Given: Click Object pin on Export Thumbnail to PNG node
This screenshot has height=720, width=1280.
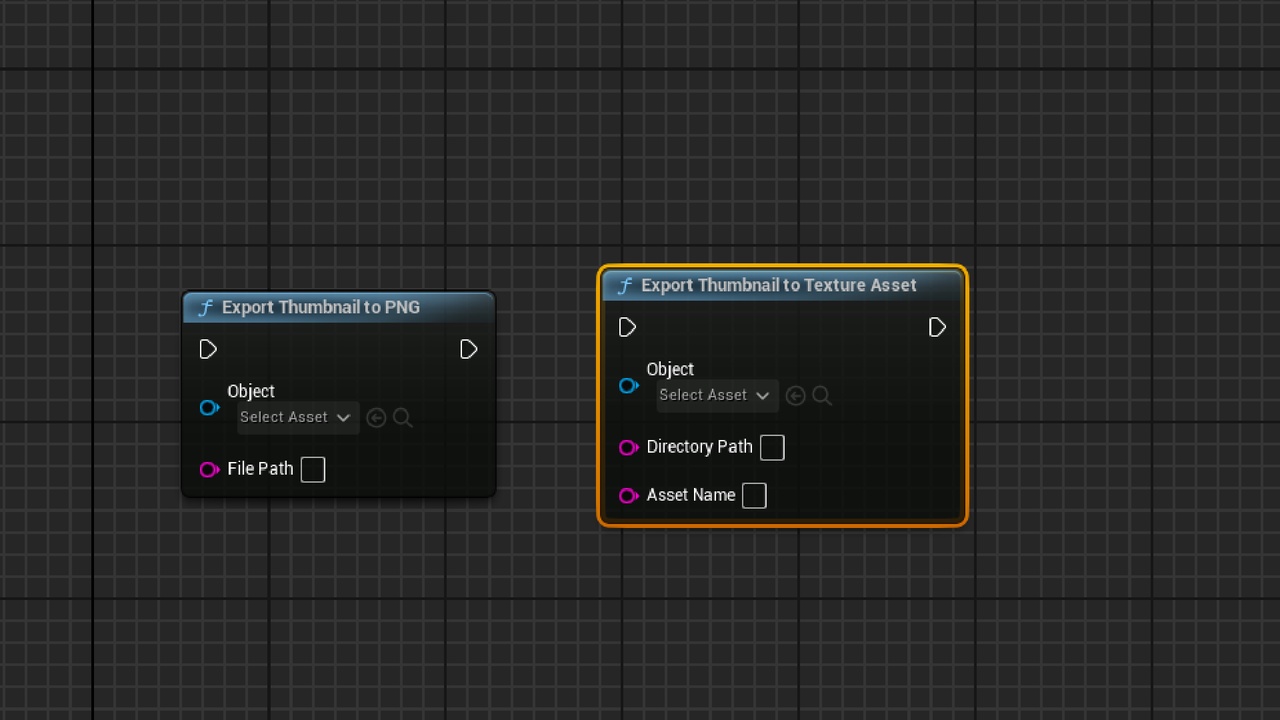Looking at the screenshot, I should click(209, 407).
